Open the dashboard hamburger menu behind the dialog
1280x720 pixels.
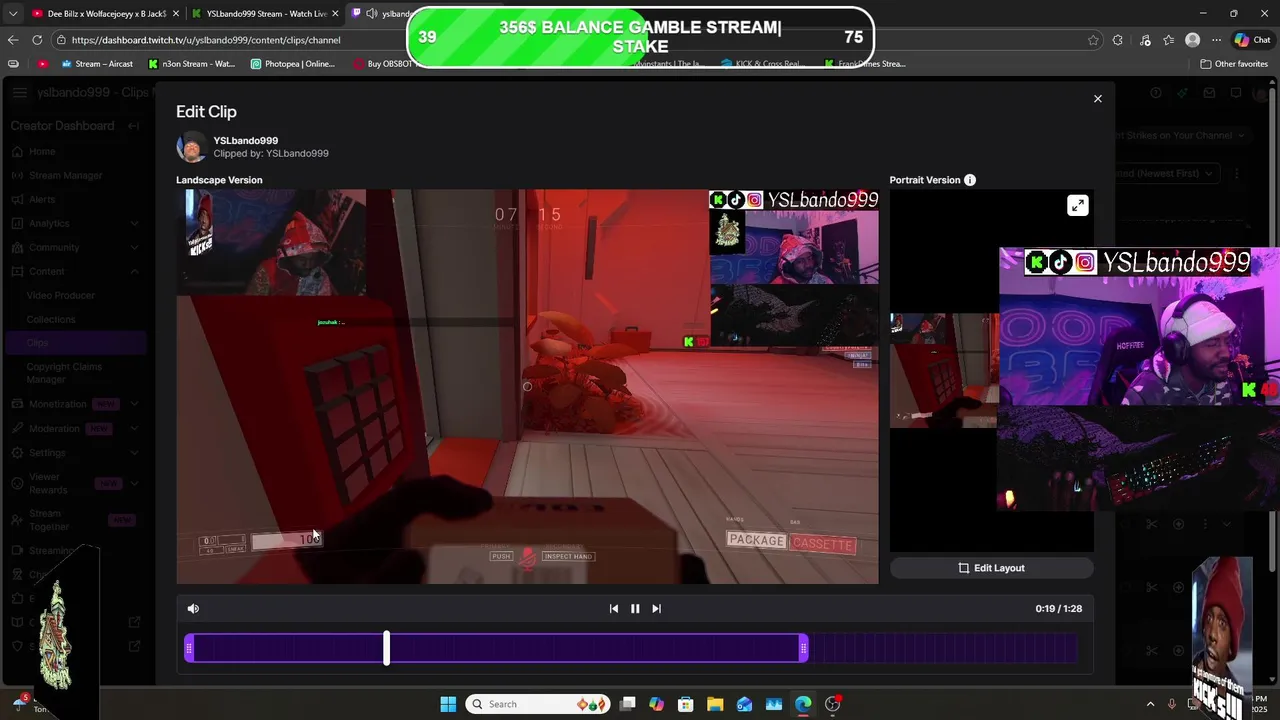click(x=20, y=93)
